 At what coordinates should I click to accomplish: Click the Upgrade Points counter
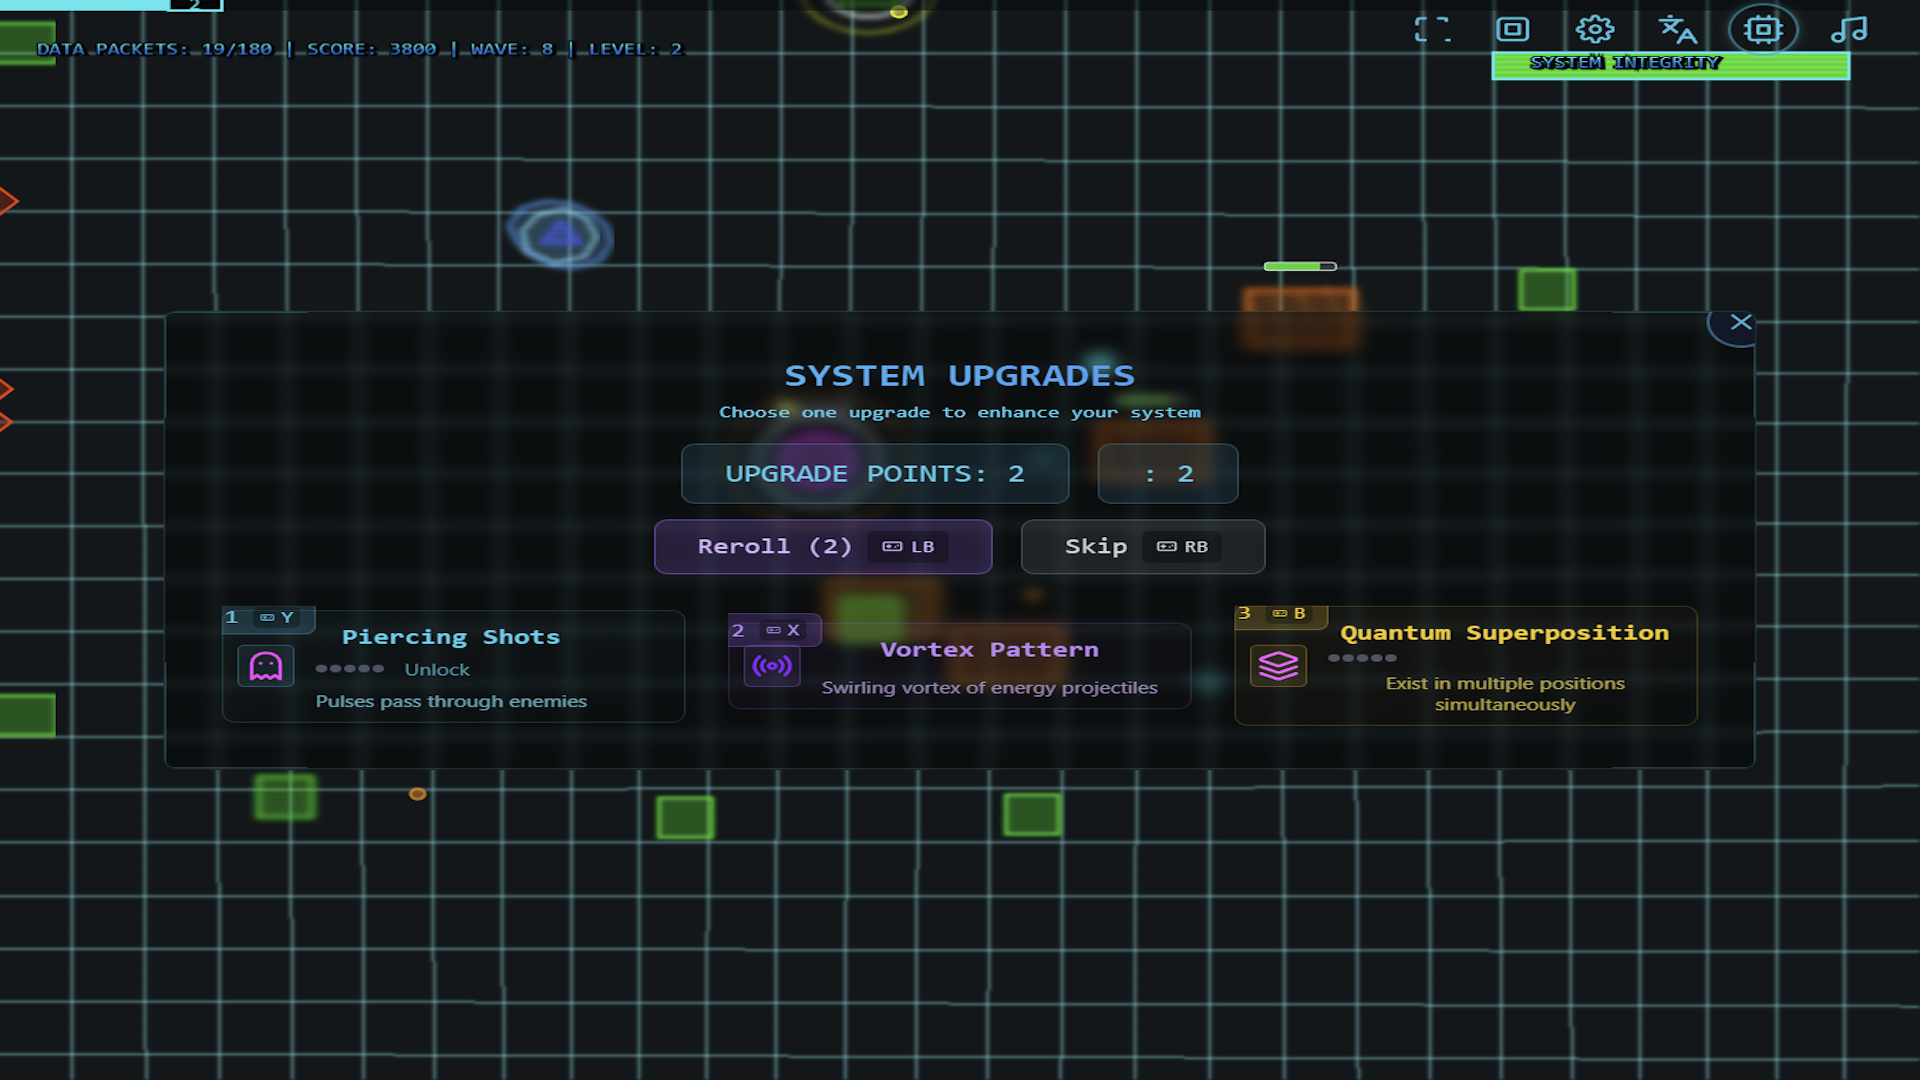(875, 474)
